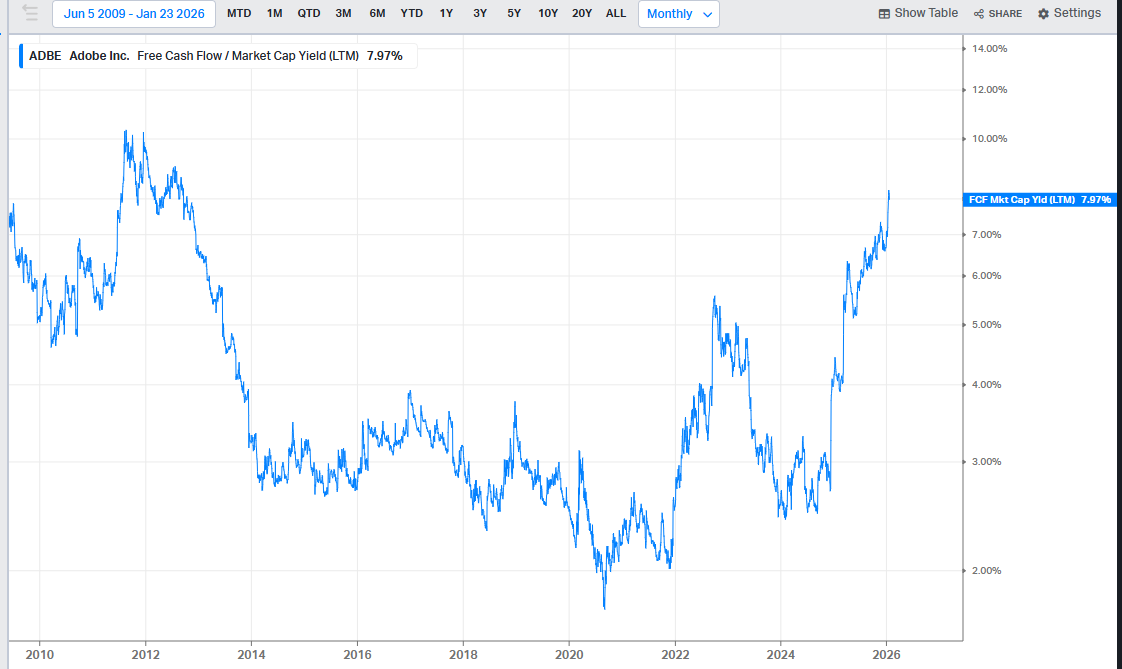
Task: Select the 5Y time range
Action: [514, 14]
